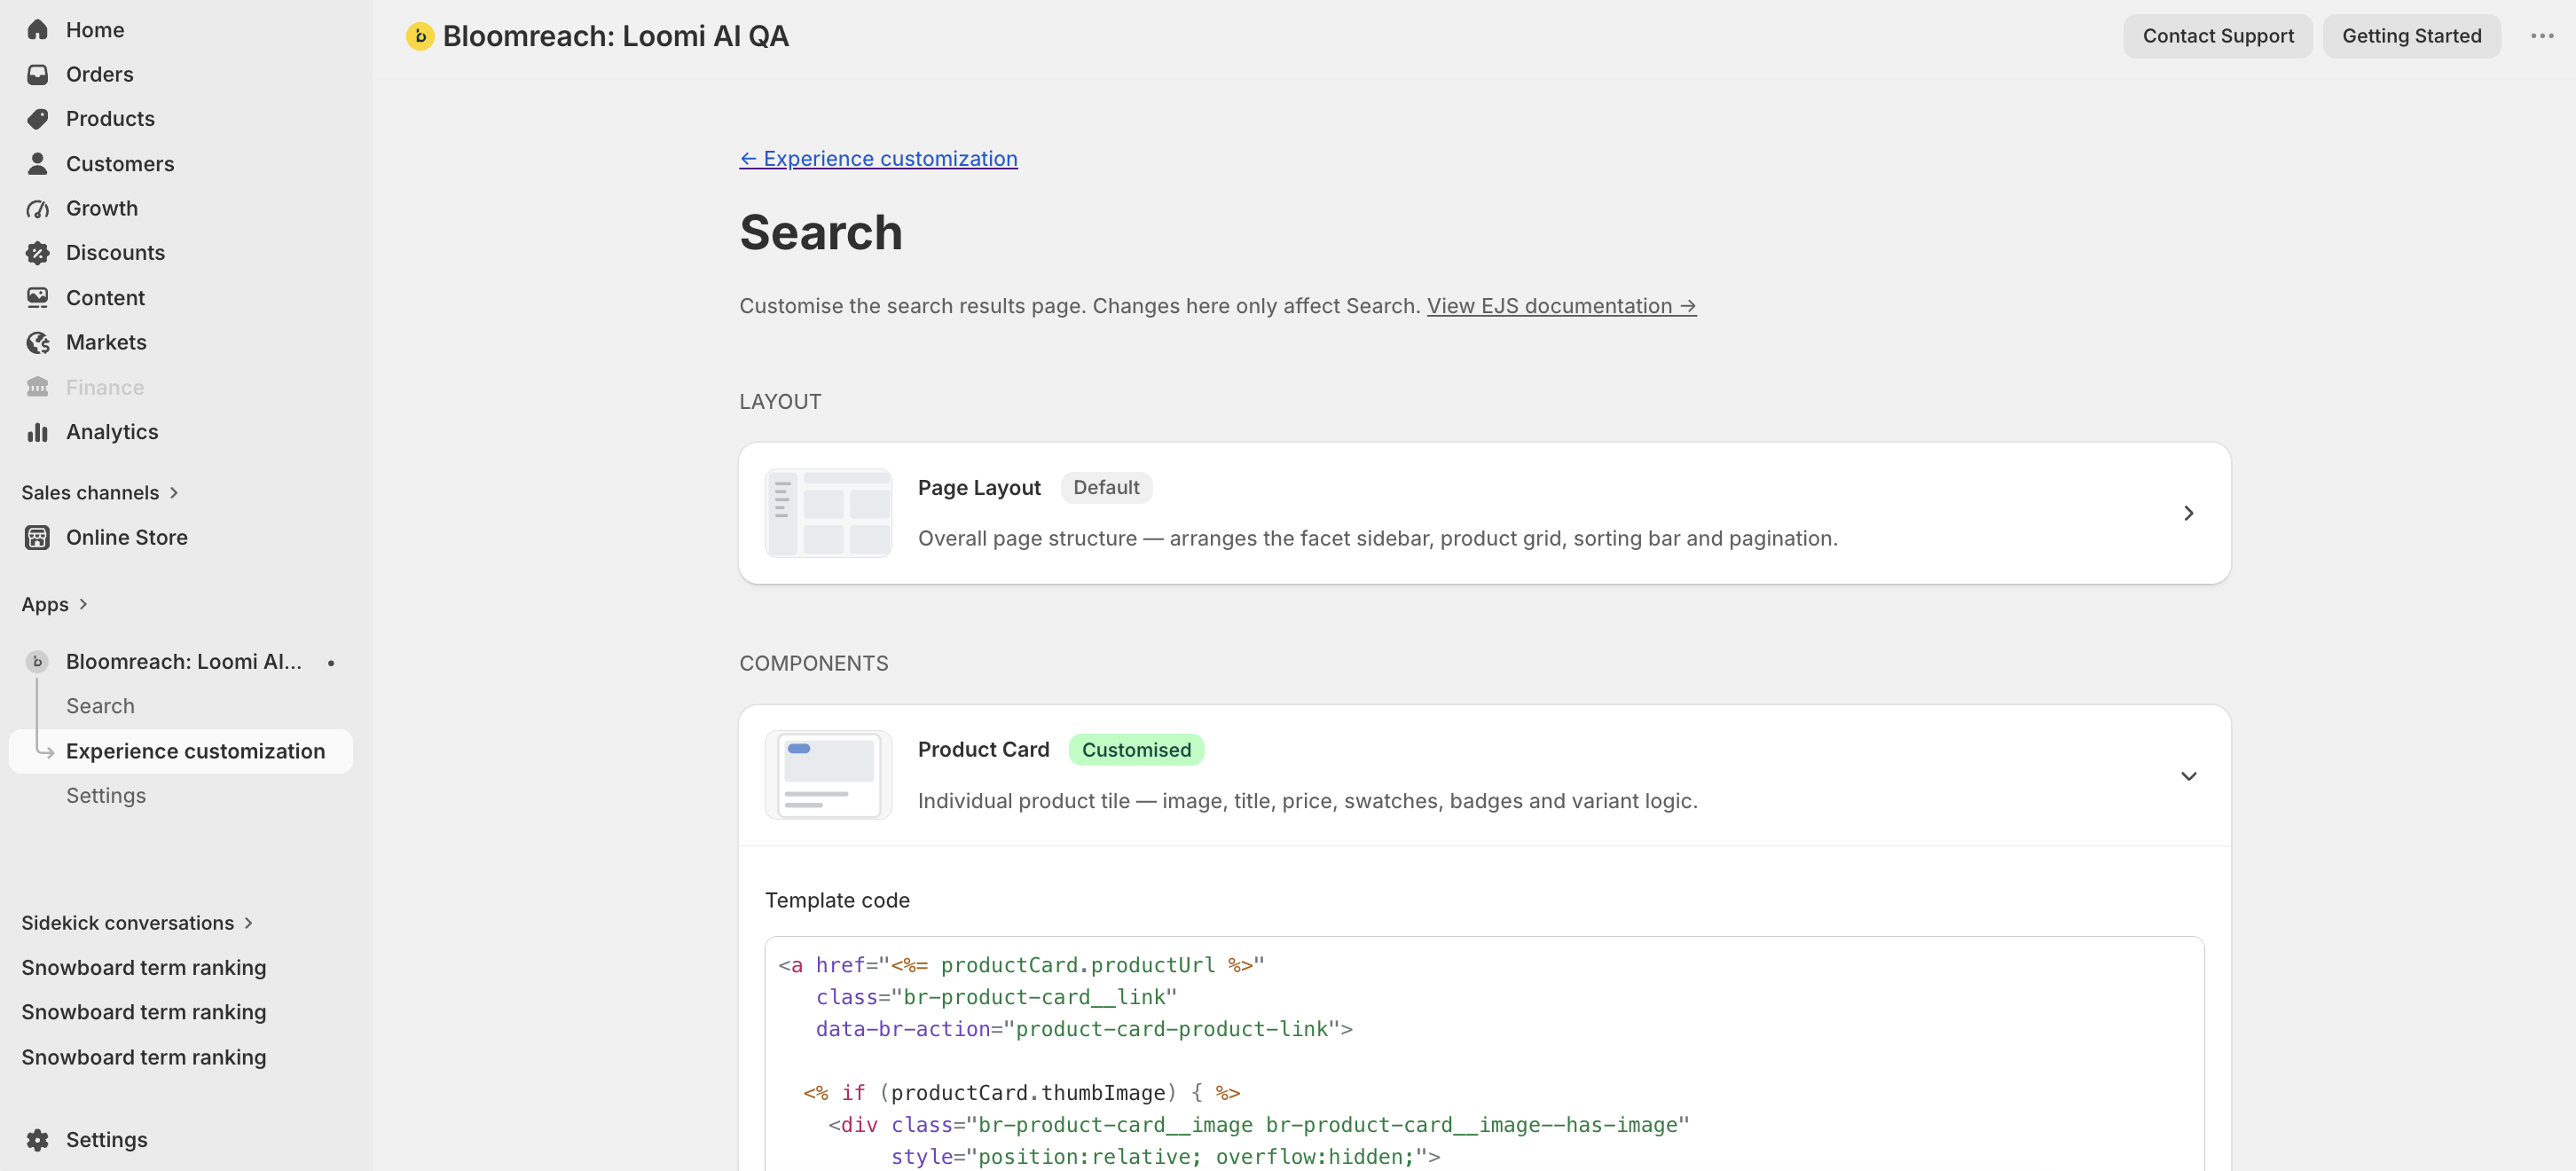Click the Product Card thumbnail
Screen dimensions: 2576x1171
tap(828, 775)
